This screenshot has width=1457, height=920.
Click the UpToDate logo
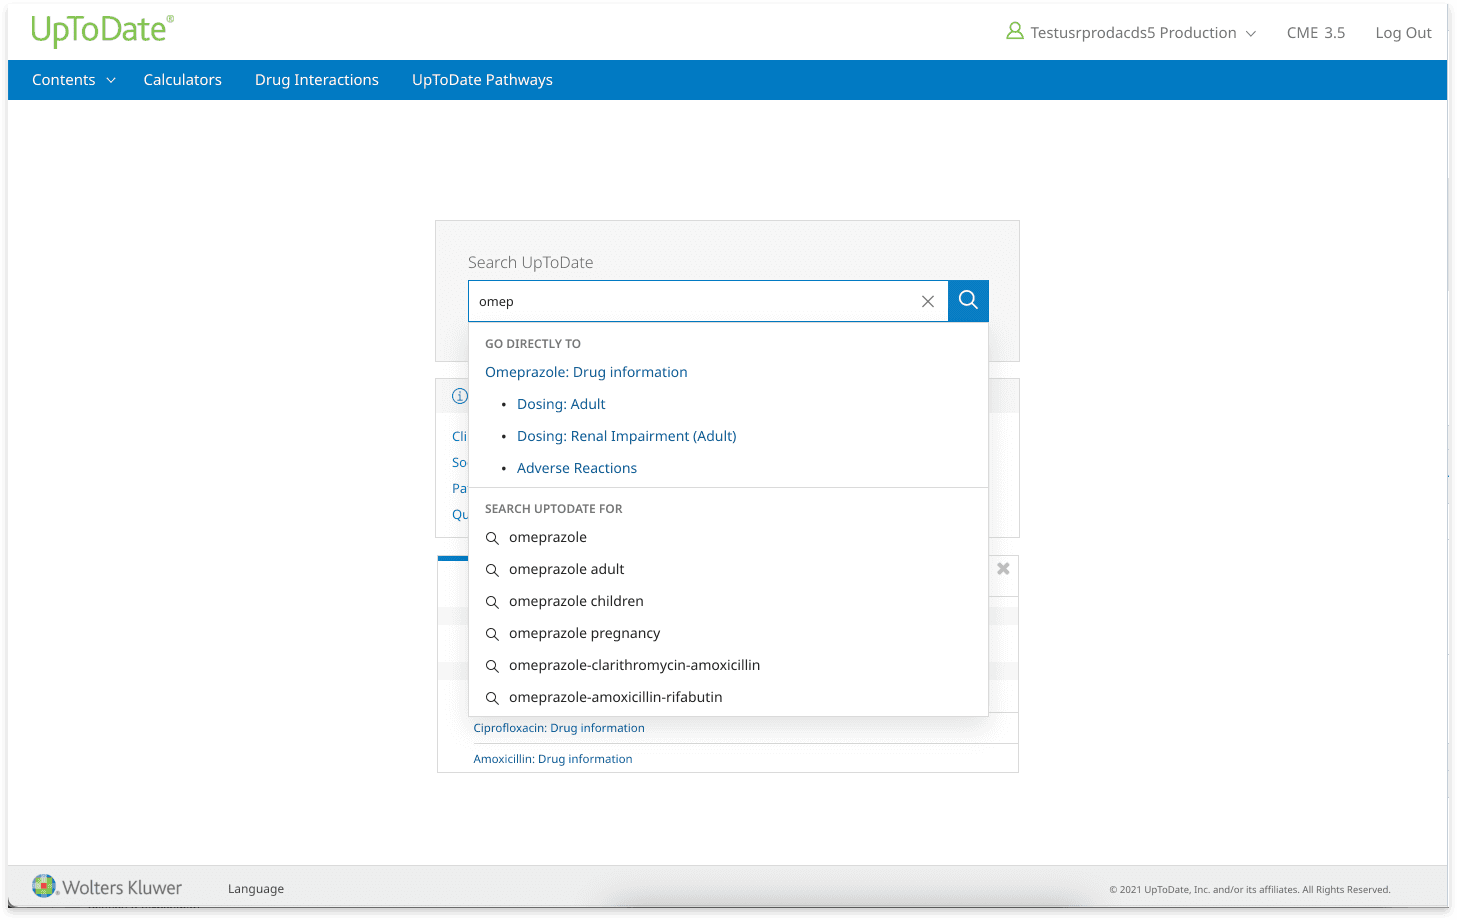(x=102, y=31)
